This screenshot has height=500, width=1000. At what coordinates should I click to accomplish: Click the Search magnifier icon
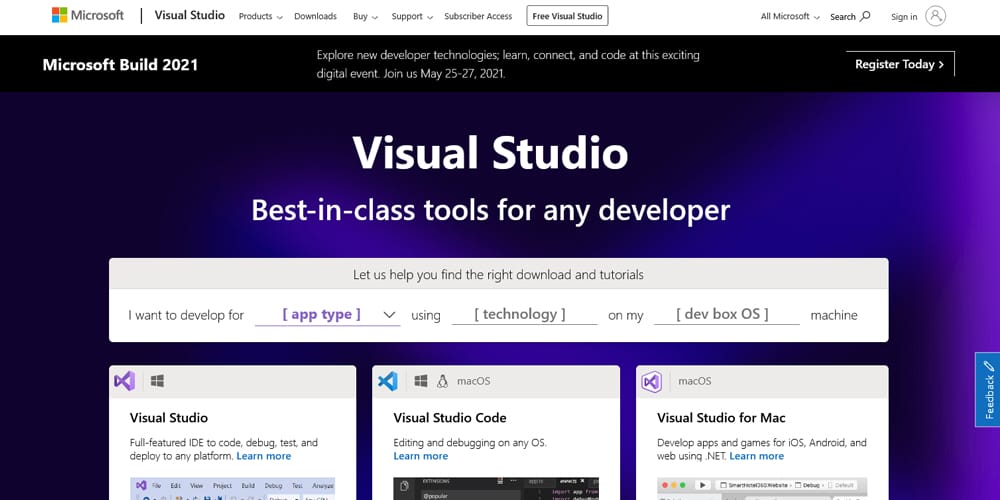pos(865,16)
